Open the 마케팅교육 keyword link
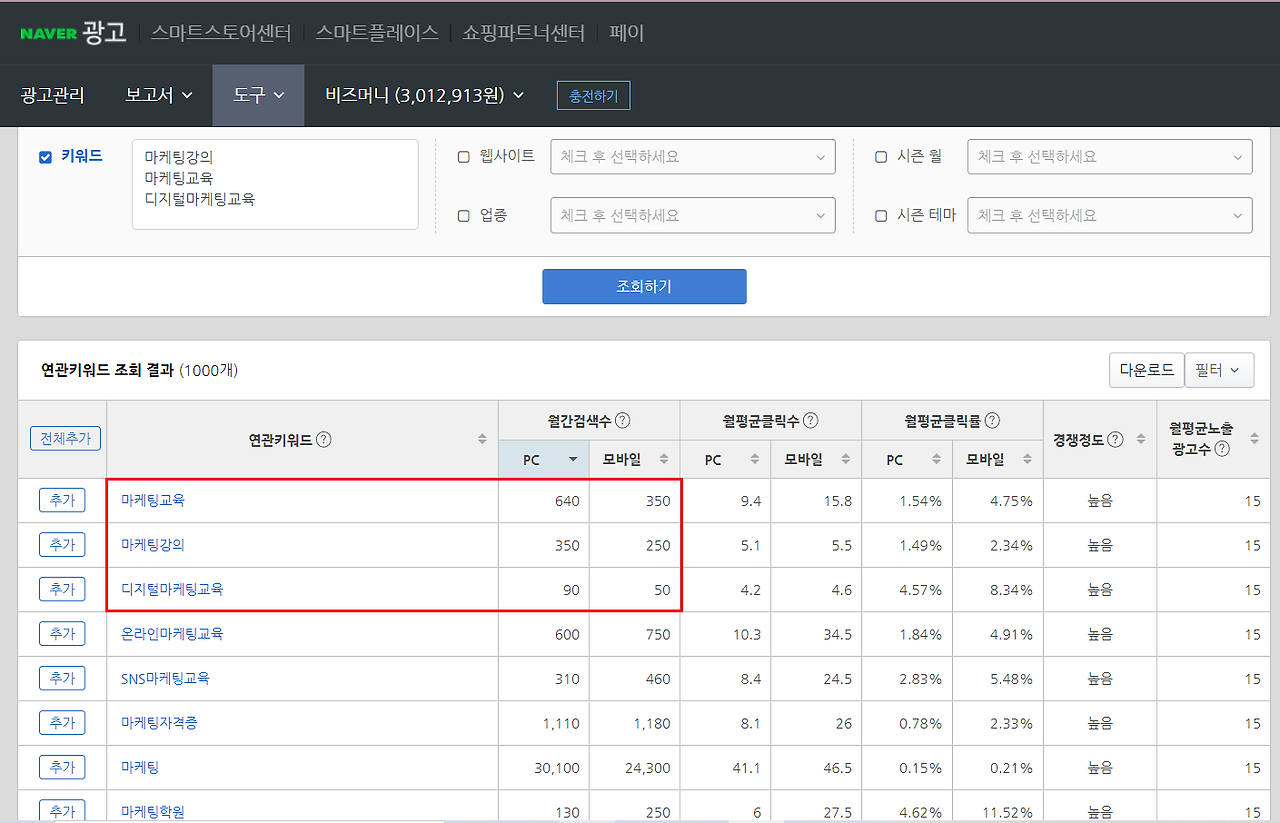 (153, 500)
